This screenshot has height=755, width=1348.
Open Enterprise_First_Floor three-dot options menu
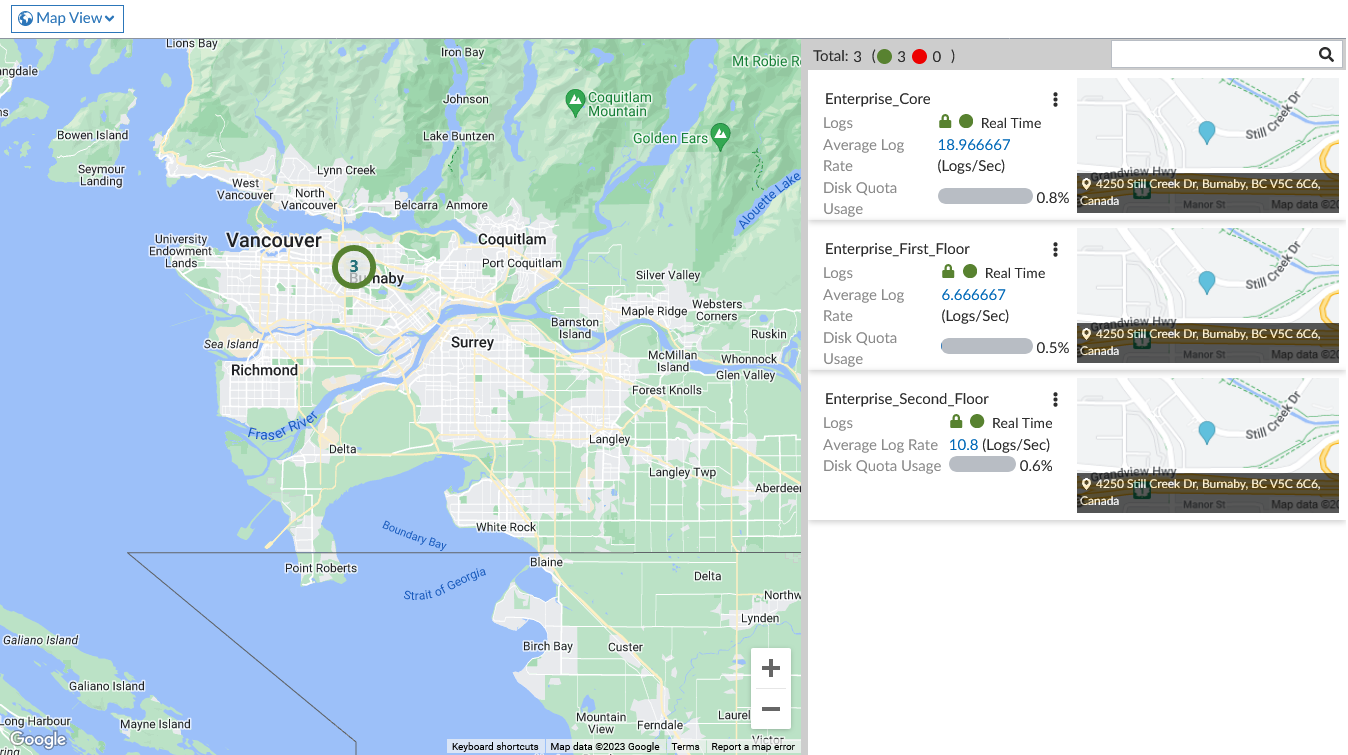(x=1055, y=249)
